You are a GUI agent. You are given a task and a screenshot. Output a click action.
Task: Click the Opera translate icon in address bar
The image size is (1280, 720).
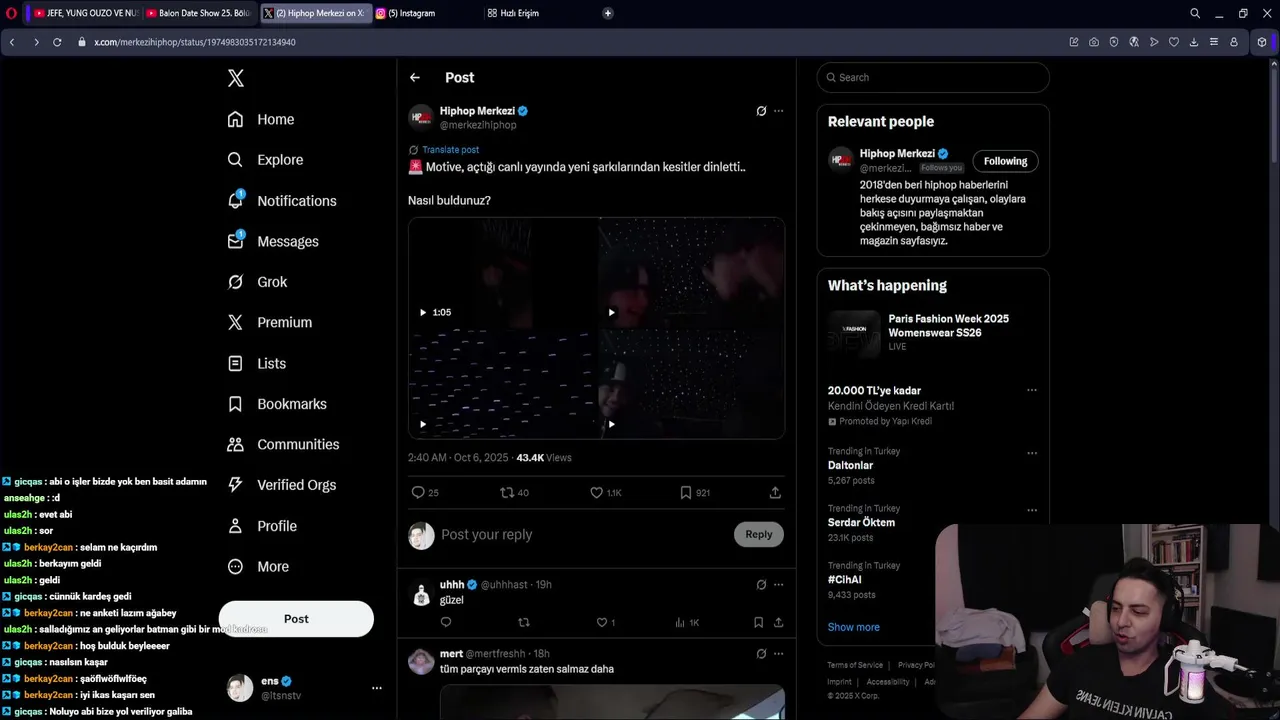point(1134,42)
